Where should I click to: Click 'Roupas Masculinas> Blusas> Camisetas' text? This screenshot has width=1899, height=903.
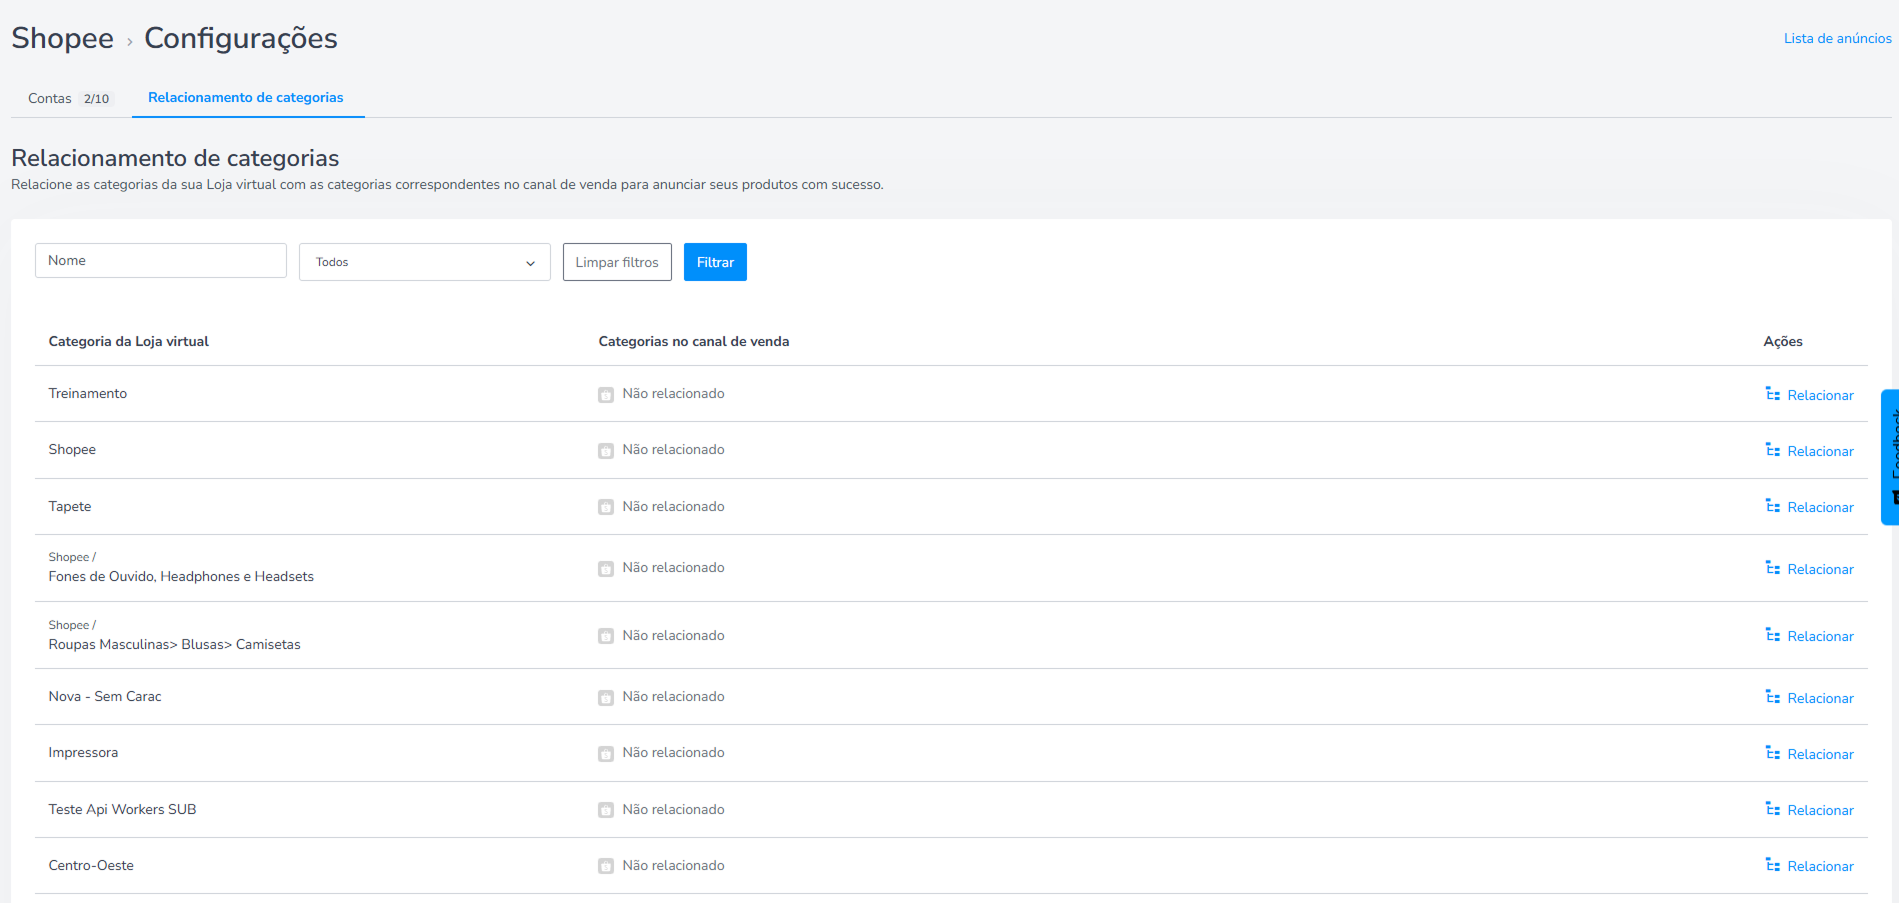(x=175, y=644)
